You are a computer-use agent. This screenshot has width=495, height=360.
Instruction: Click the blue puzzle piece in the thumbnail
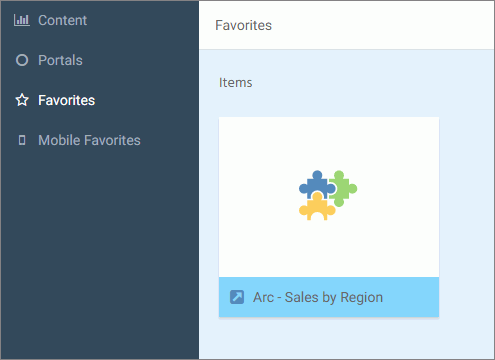[x=317, y=185]
